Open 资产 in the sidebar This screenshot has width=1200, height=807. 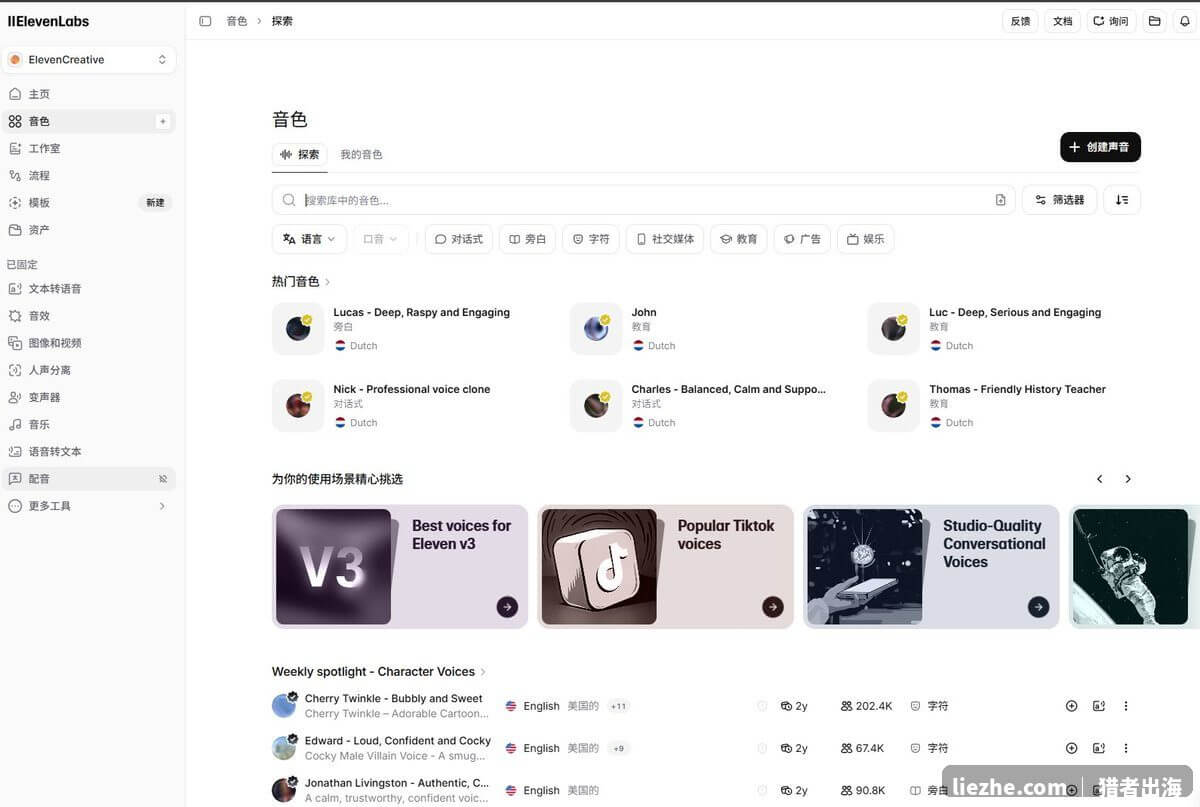click(x=88, y=229)
